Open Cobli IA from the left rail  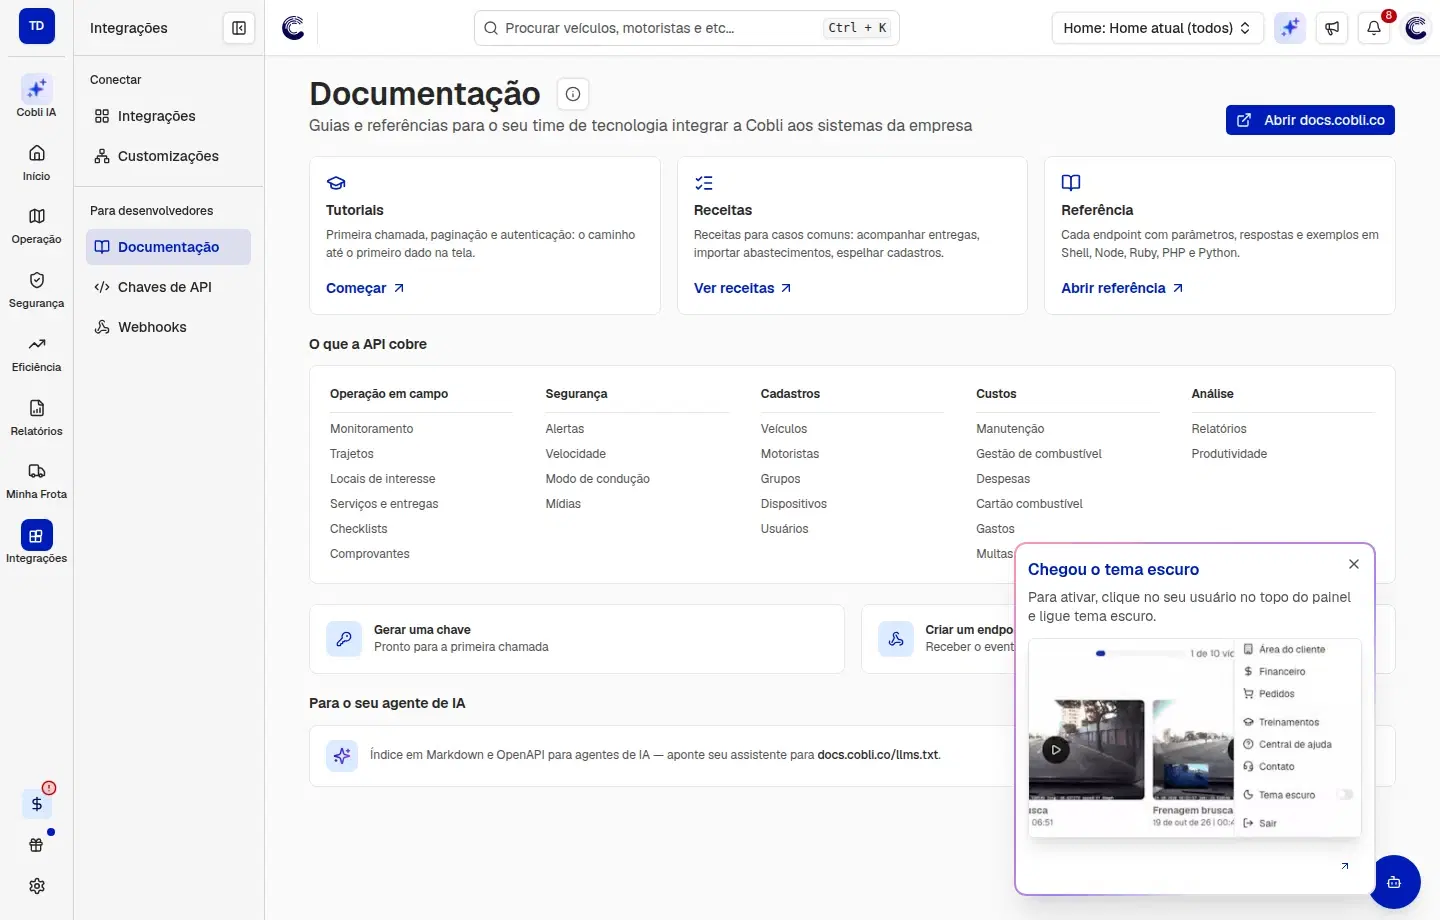[x=36, y=97]
